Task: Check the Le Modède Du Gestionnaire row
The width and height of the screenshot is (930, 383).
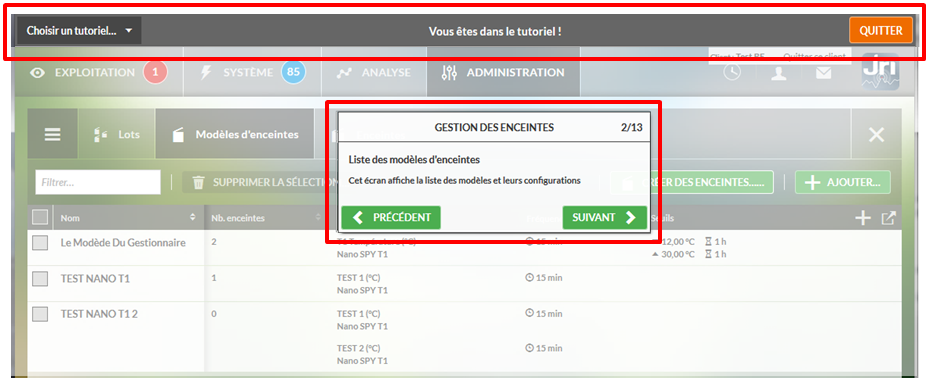Action: coord(40,242)
